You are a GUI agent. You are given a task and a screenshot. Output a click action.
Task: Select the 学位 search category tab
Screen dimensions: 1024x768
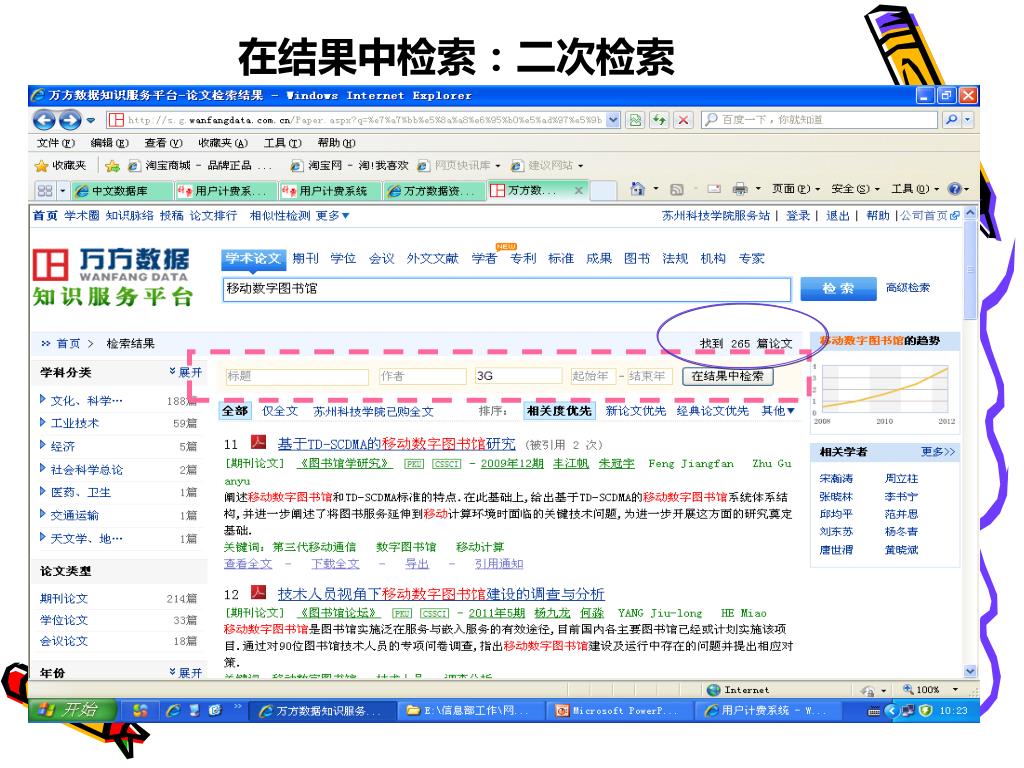coord(343,259)
